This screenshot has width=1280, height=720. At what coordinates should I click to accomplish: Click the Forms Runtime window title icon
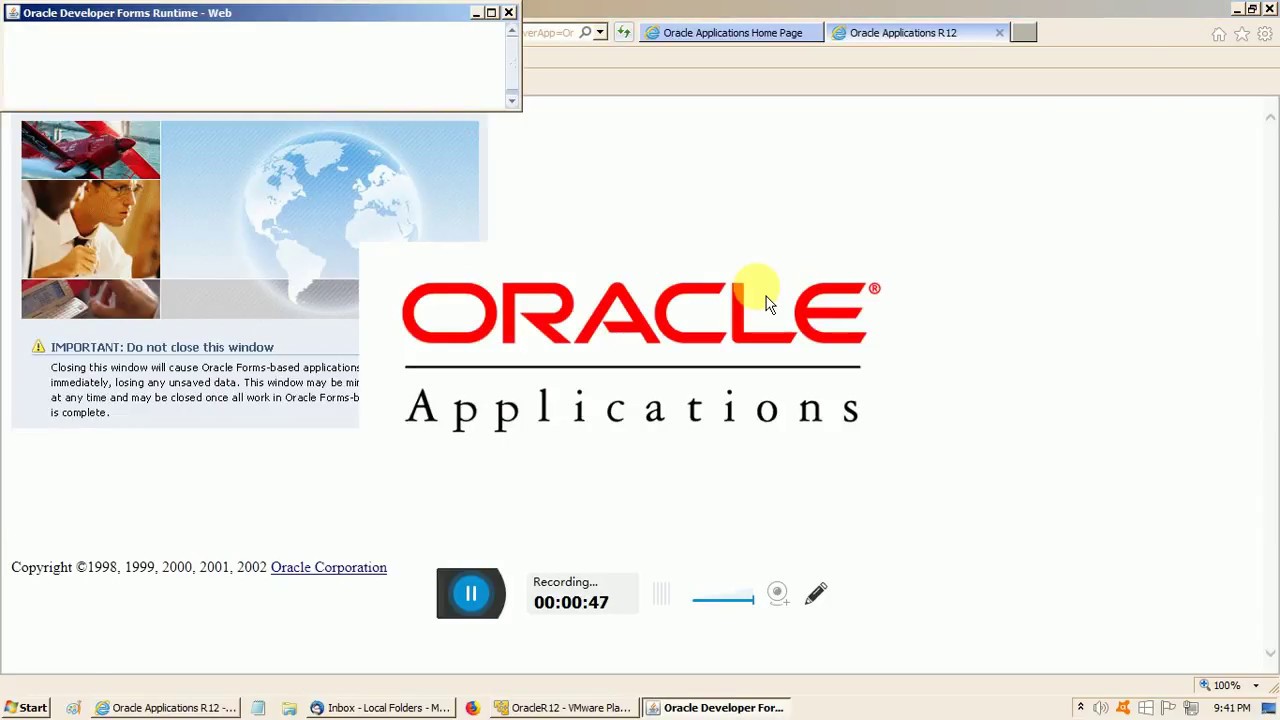[x=13, y=13]
